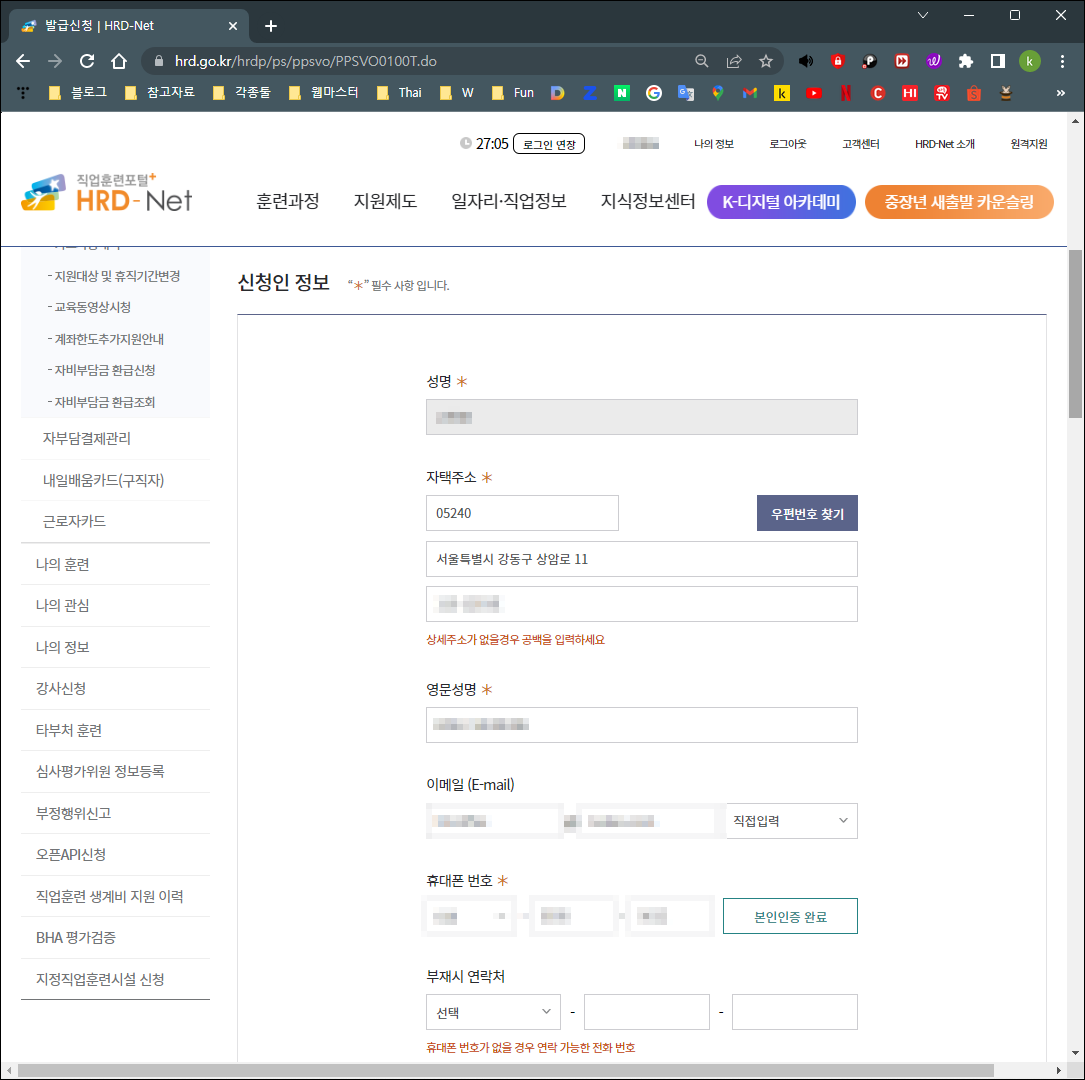Mute the browser tab speaker icon
The image size is (1085, 1080).
point(806,60)
